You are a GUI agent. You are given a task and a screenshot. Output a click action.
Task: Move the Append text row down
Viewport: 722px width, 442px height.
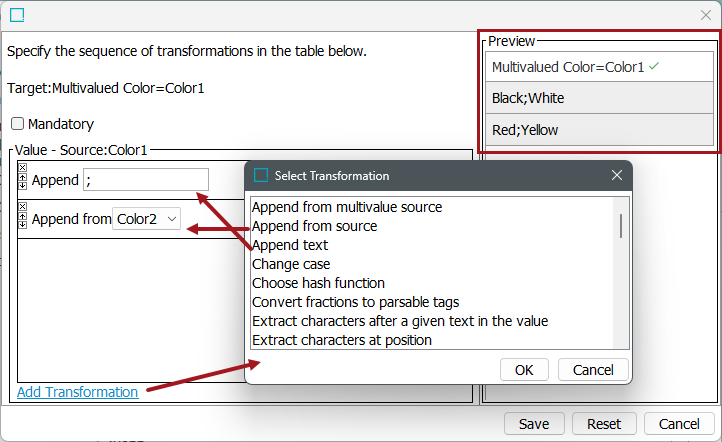coord(23,186)
